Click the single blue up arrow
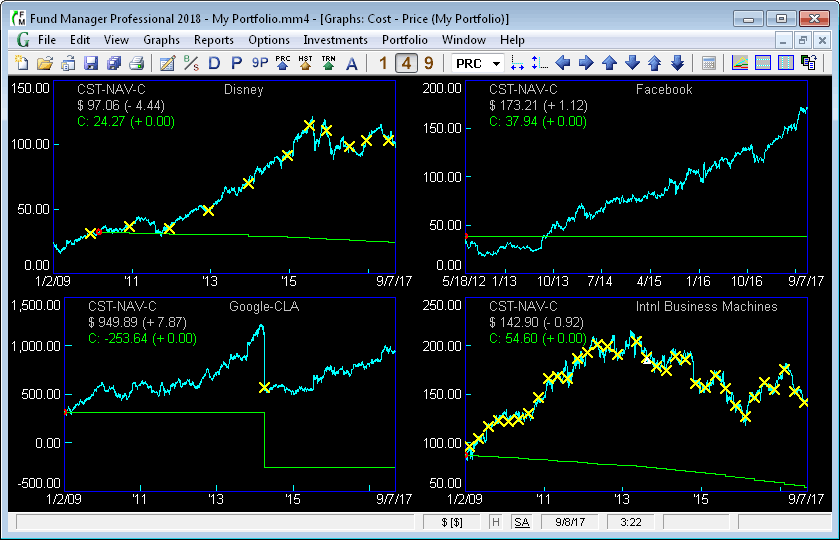 point(609,63)
